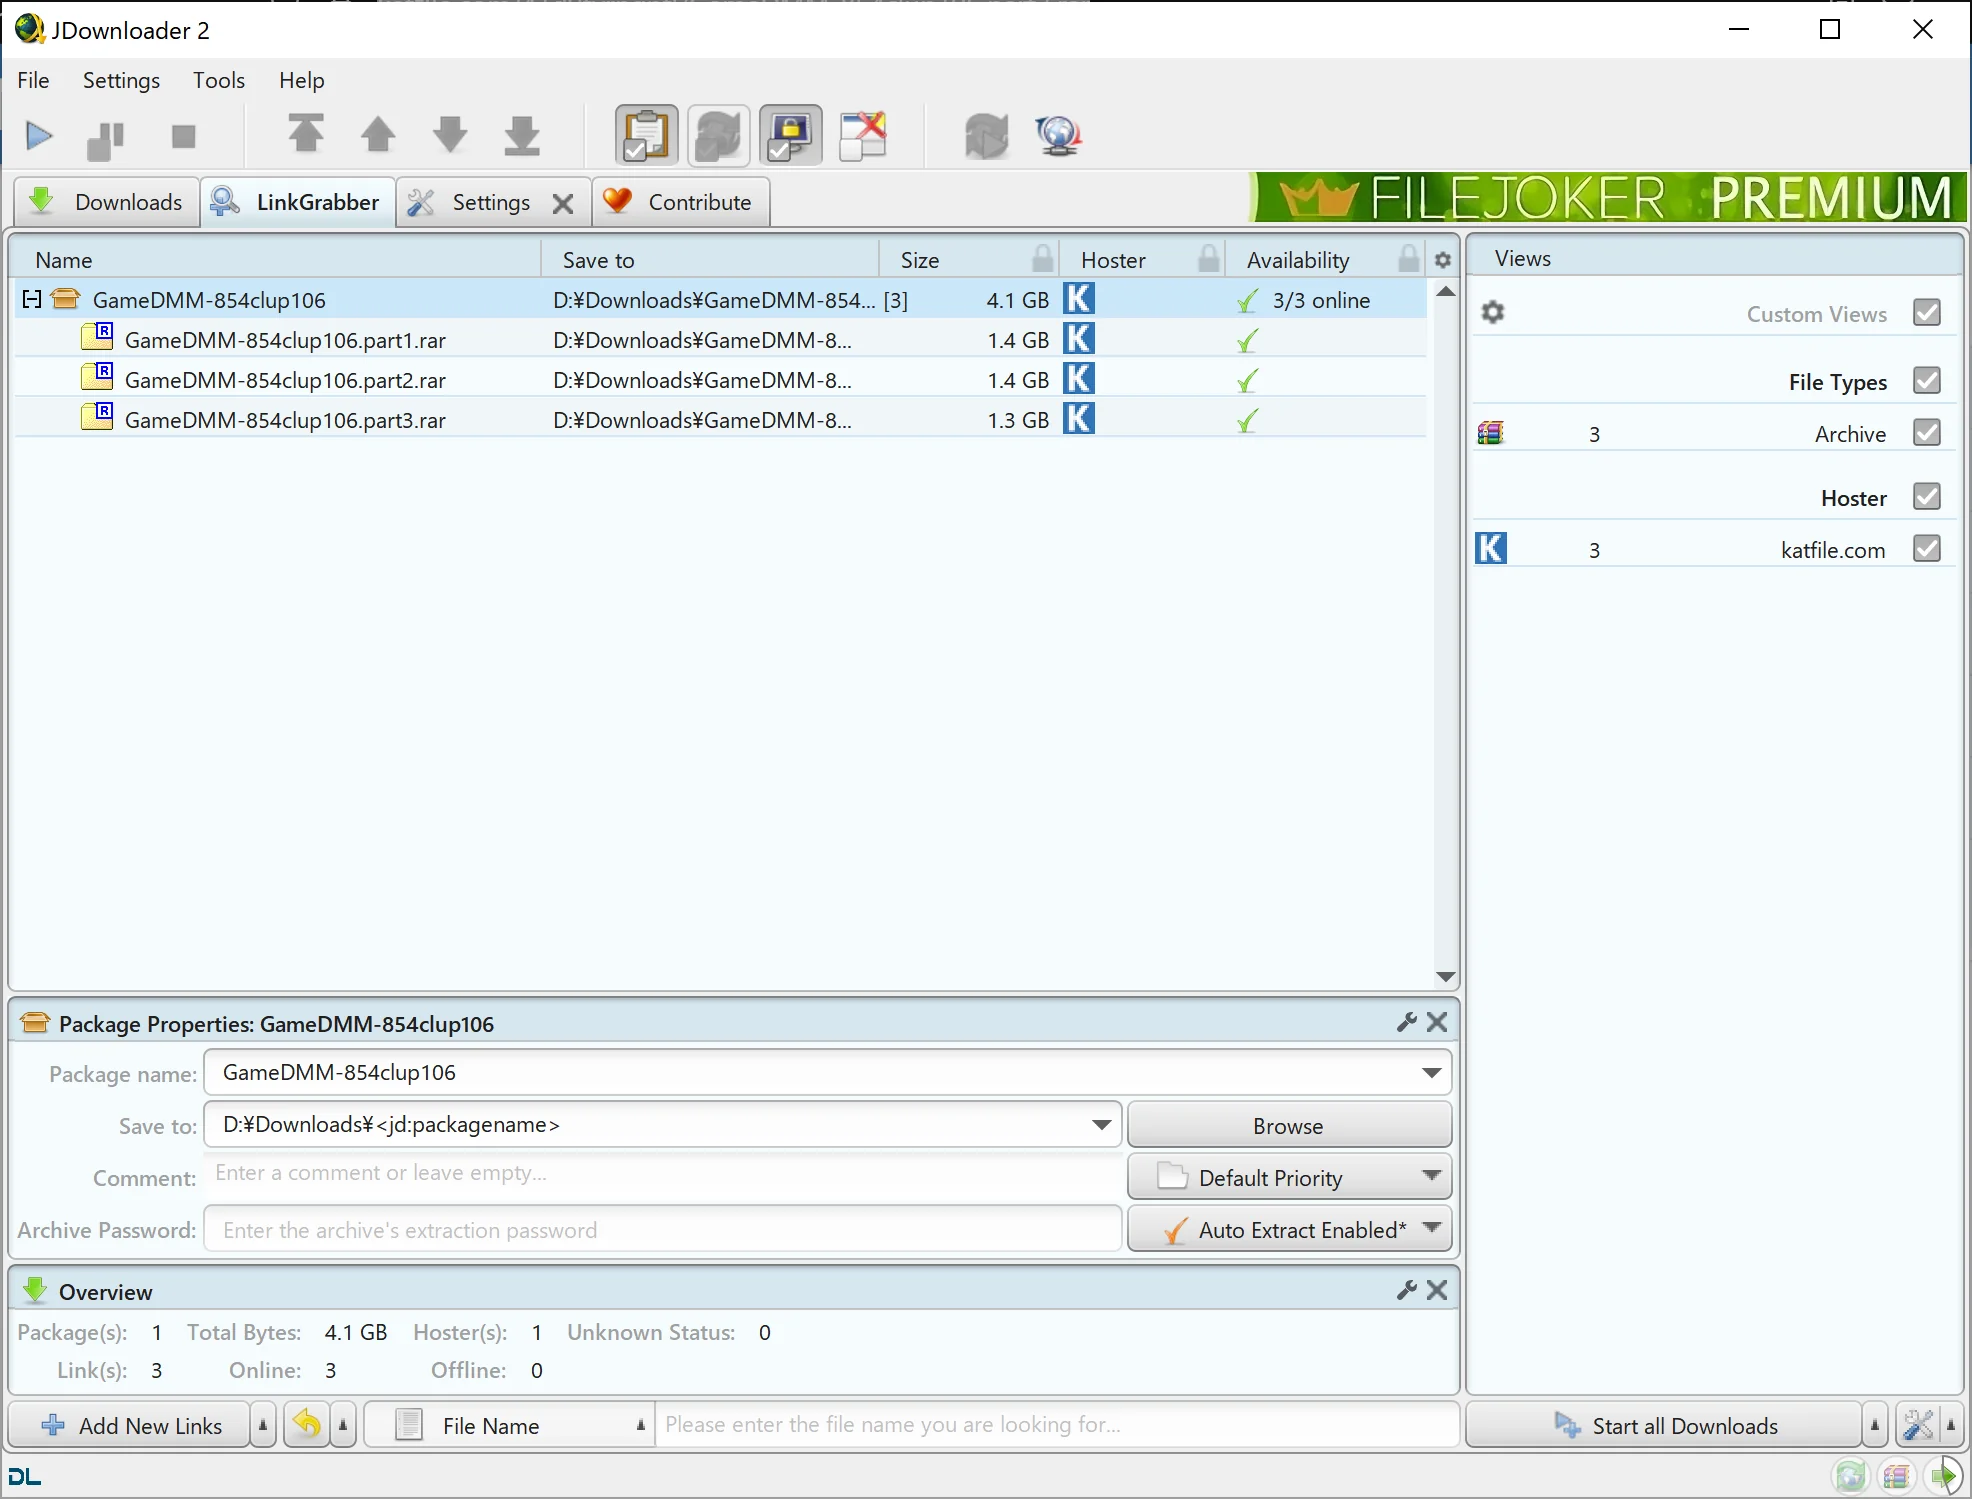Screen dimensions: 1972x1499
Task: Open the Save to path dropdown
Action: 1101,1124
